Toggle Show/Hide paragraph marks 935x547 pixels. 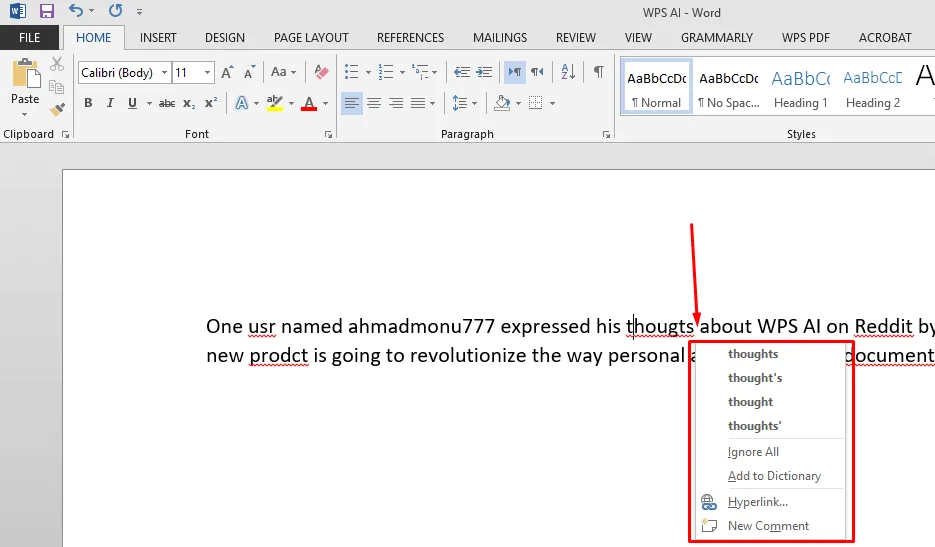598,72
